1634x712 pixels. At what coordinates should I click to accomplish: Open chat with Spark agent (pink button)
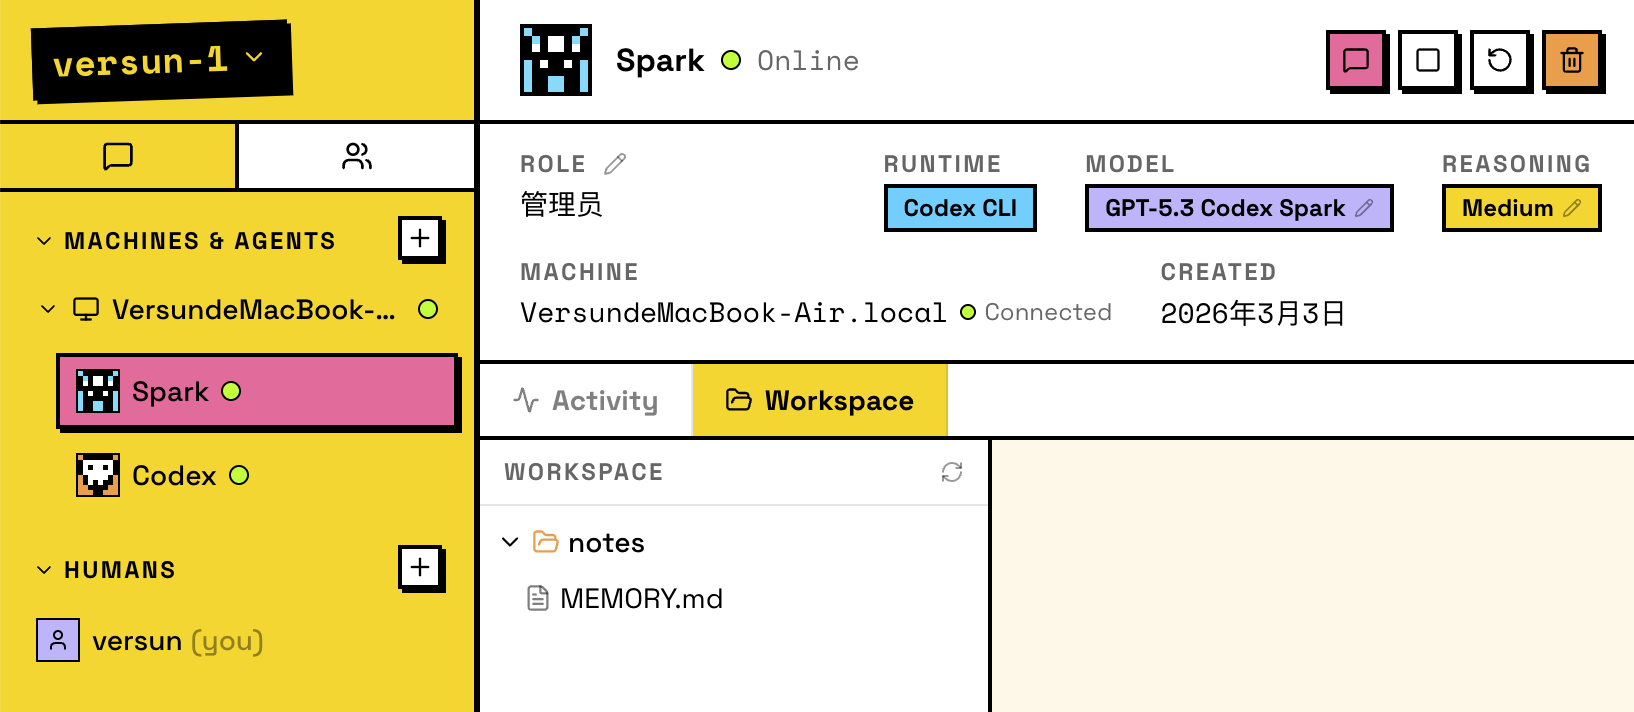(1356, 60)
